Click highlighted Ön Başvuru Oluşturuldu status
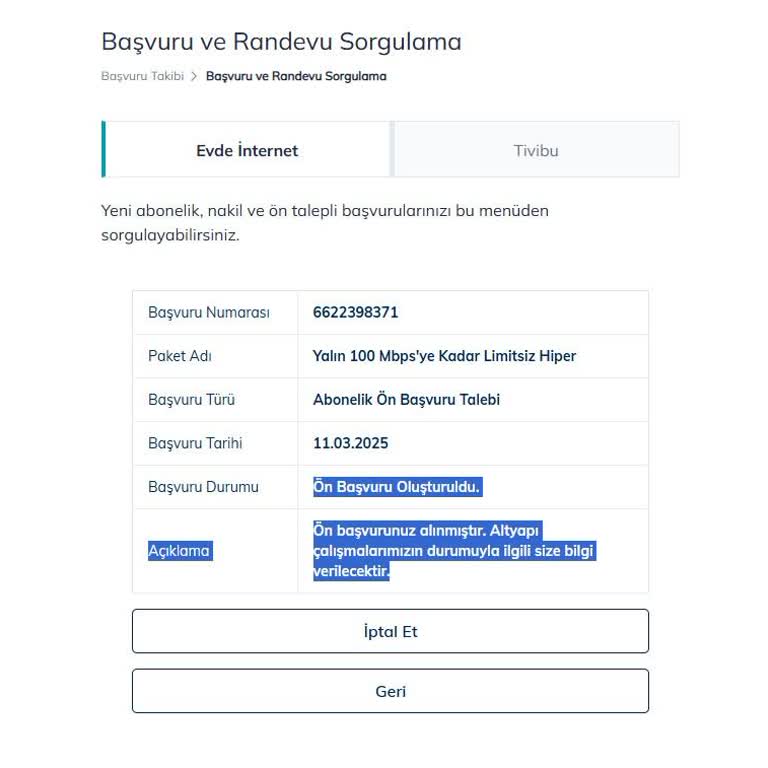 coord(397,487)
